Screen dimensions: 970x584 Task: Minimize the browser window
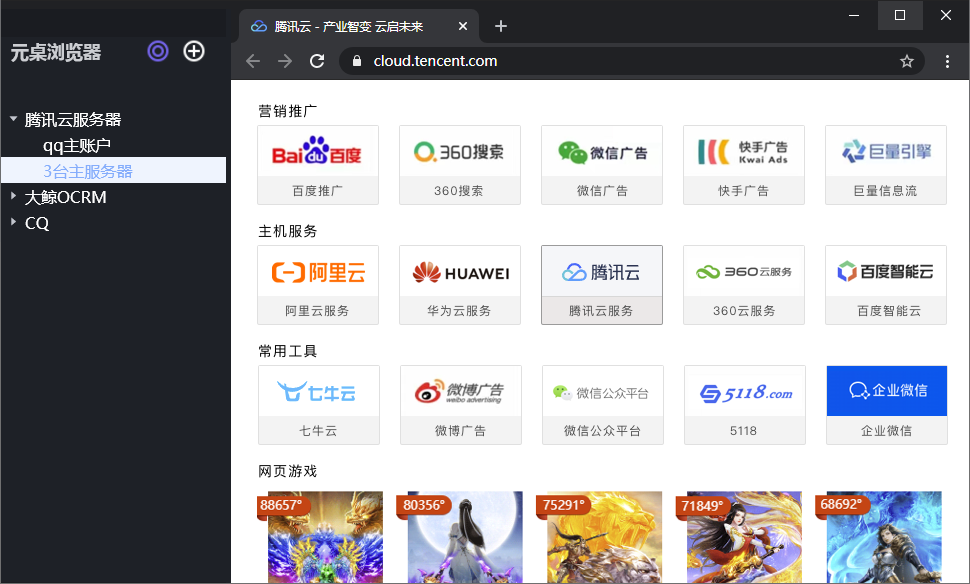[x=854, y=15]
